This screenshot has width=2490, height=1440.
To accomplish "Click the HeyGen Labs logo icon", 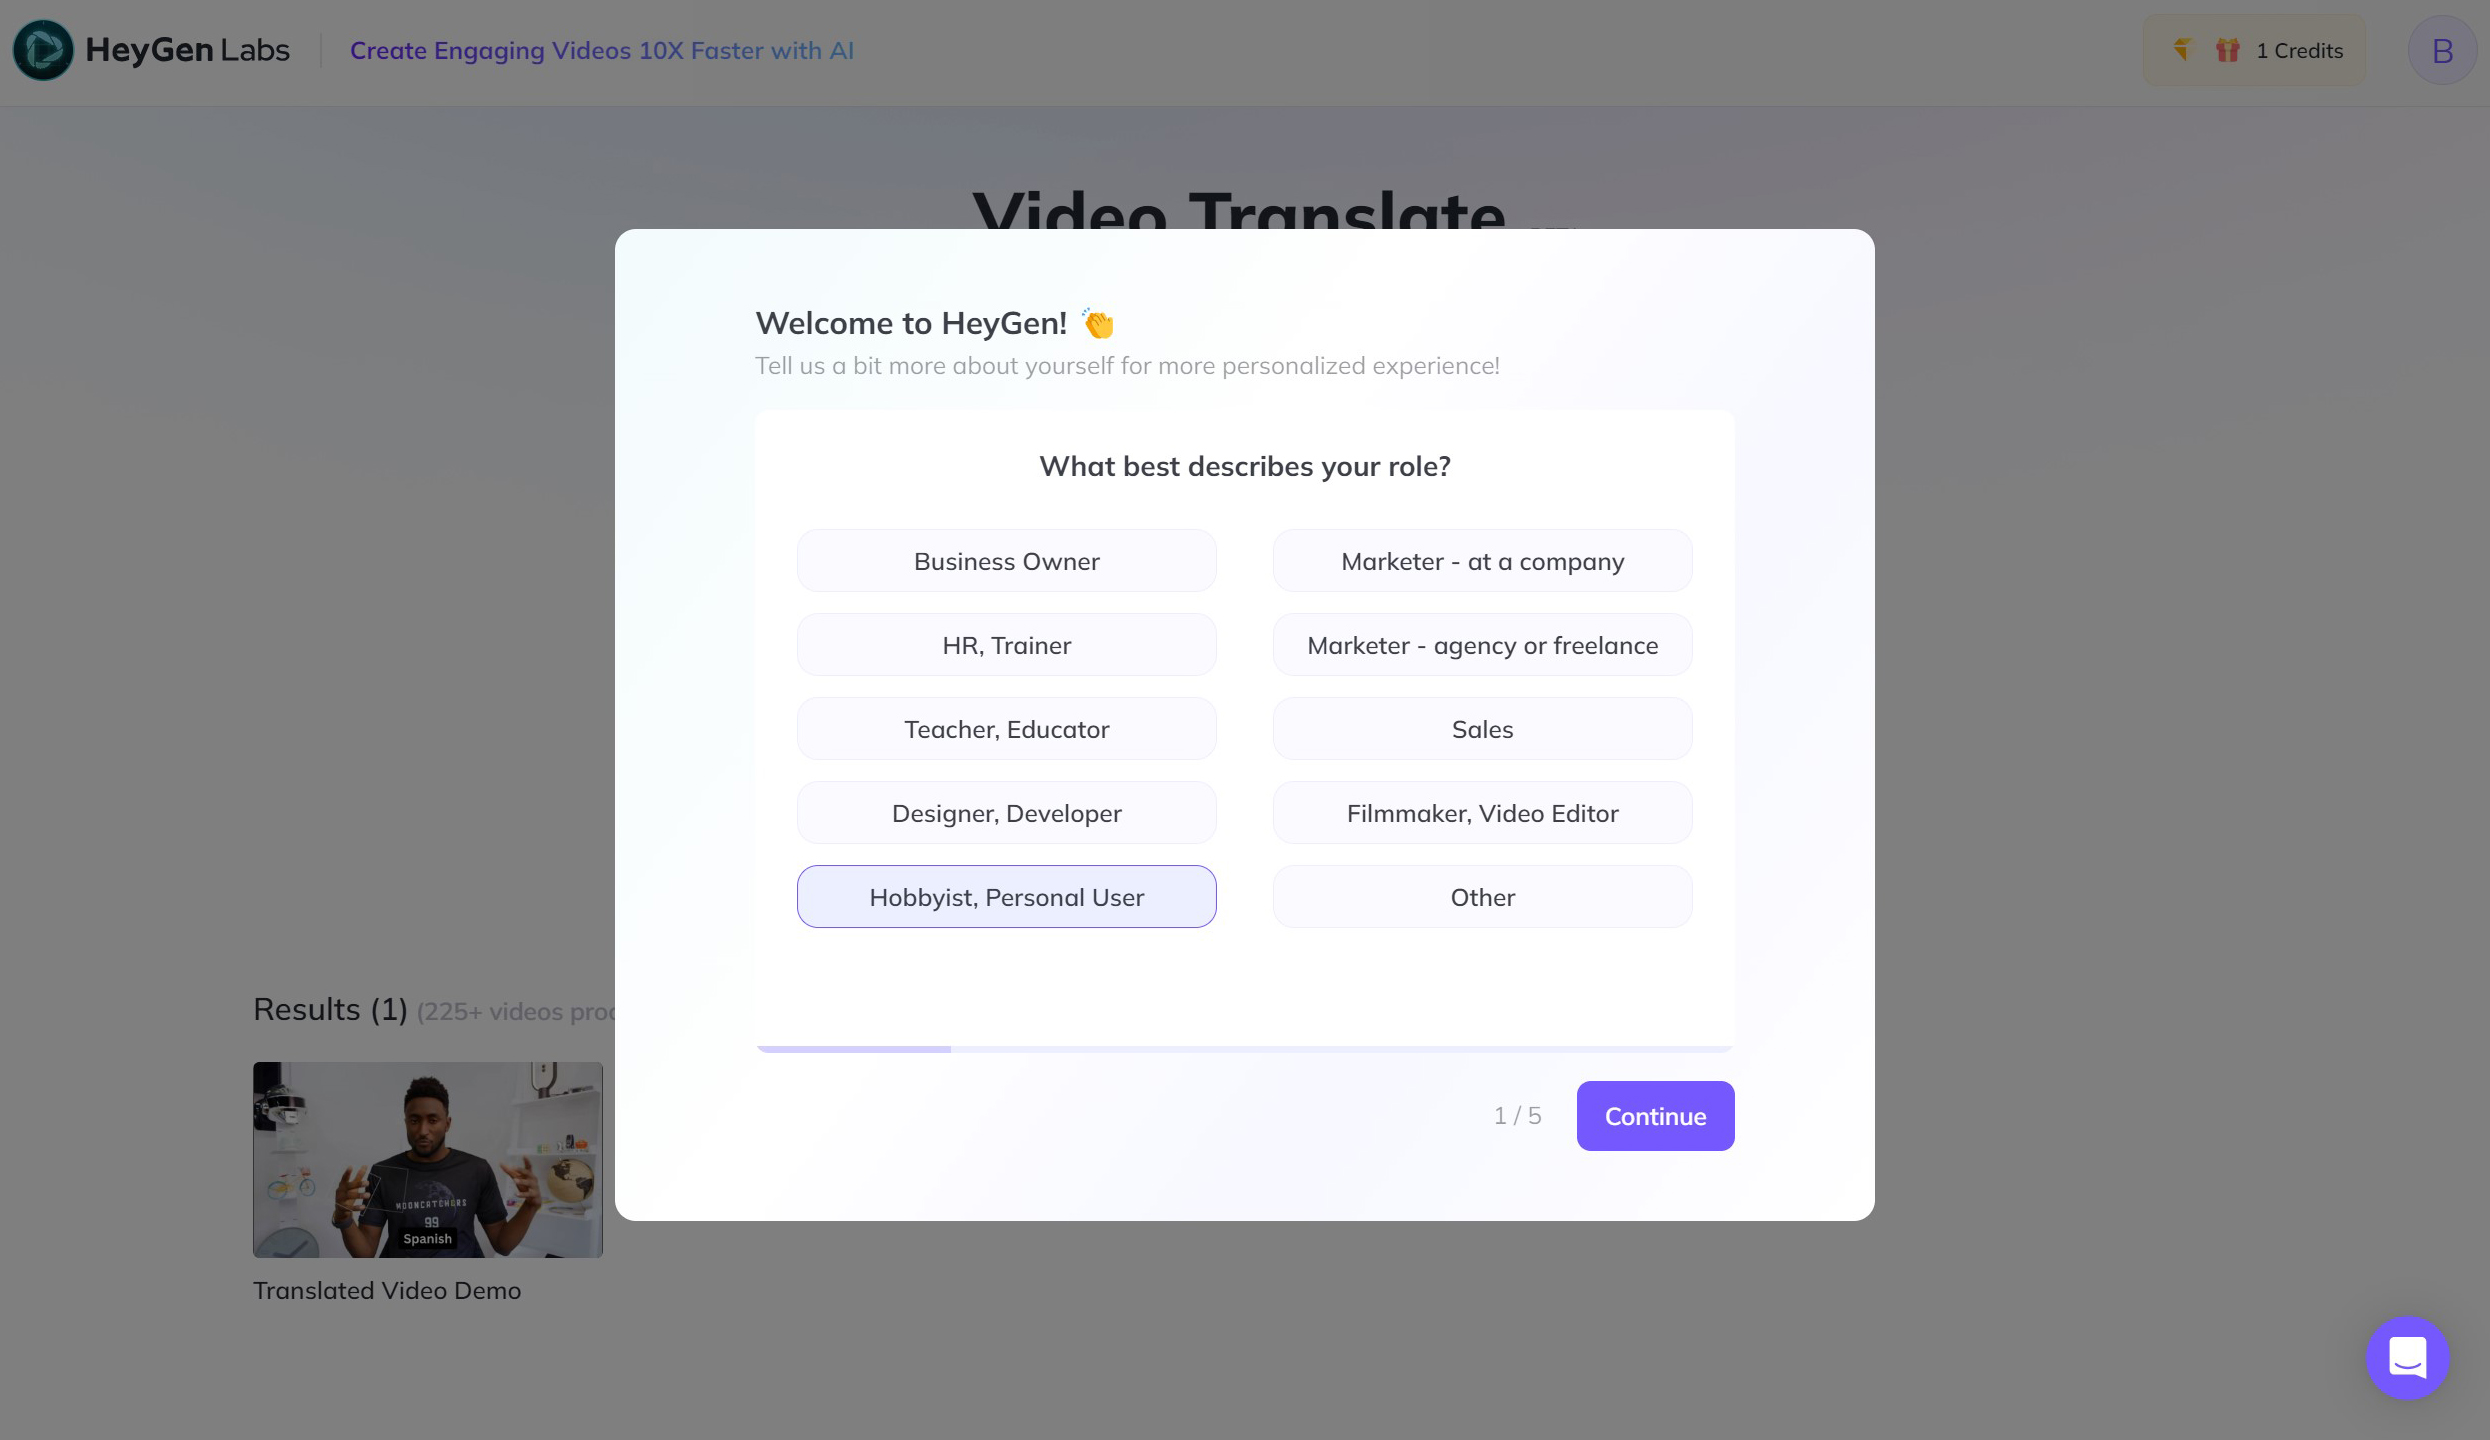I will pos(43,50).
